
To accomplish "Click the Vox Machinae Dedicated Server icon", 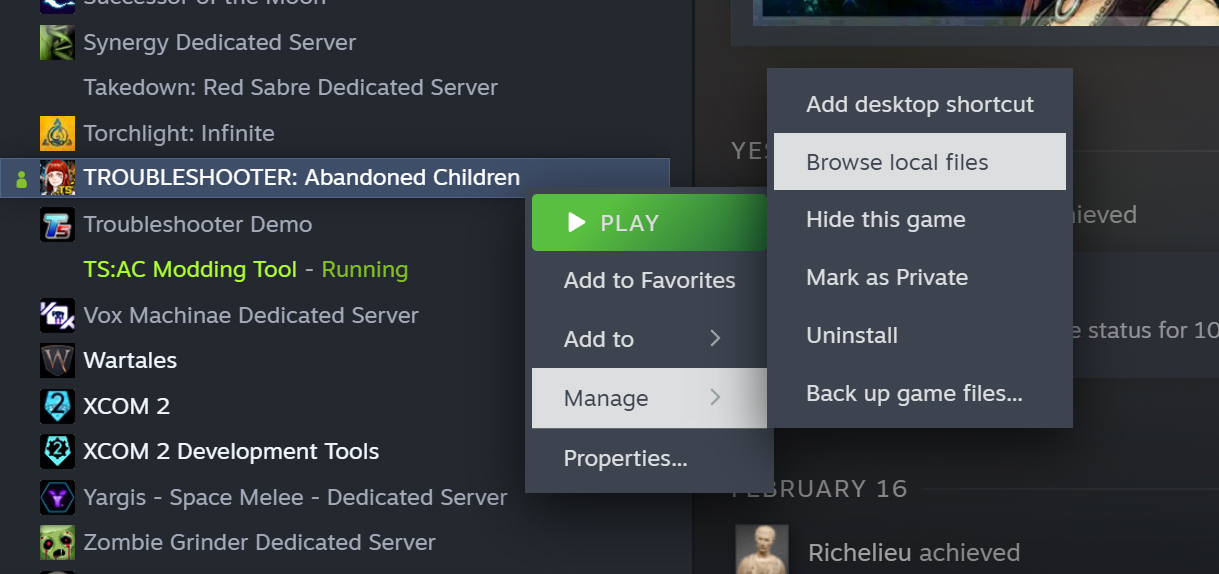I will (57, 315).
